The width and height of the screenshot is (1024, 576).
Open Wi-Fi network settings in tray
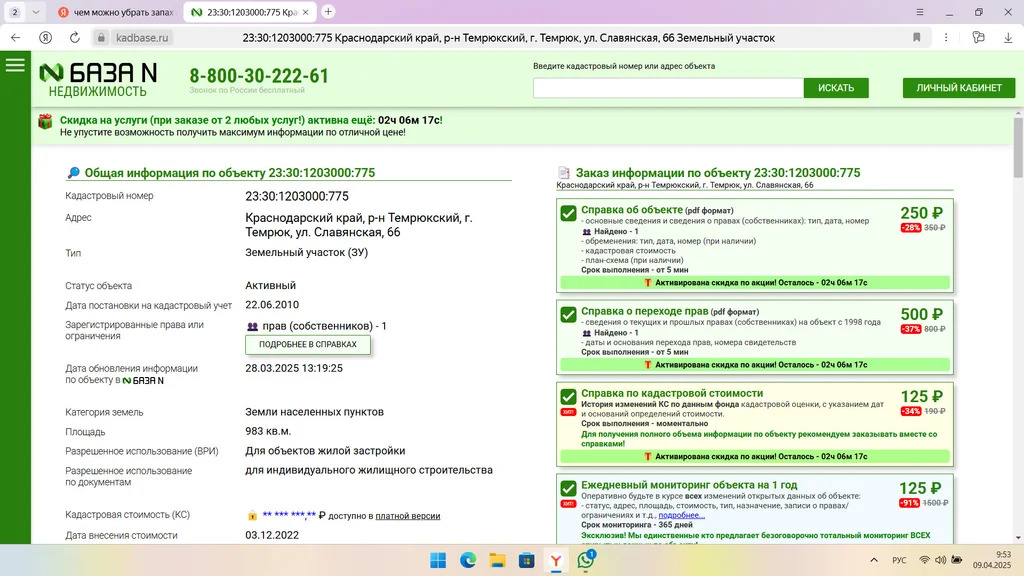[x=924, y=560]
